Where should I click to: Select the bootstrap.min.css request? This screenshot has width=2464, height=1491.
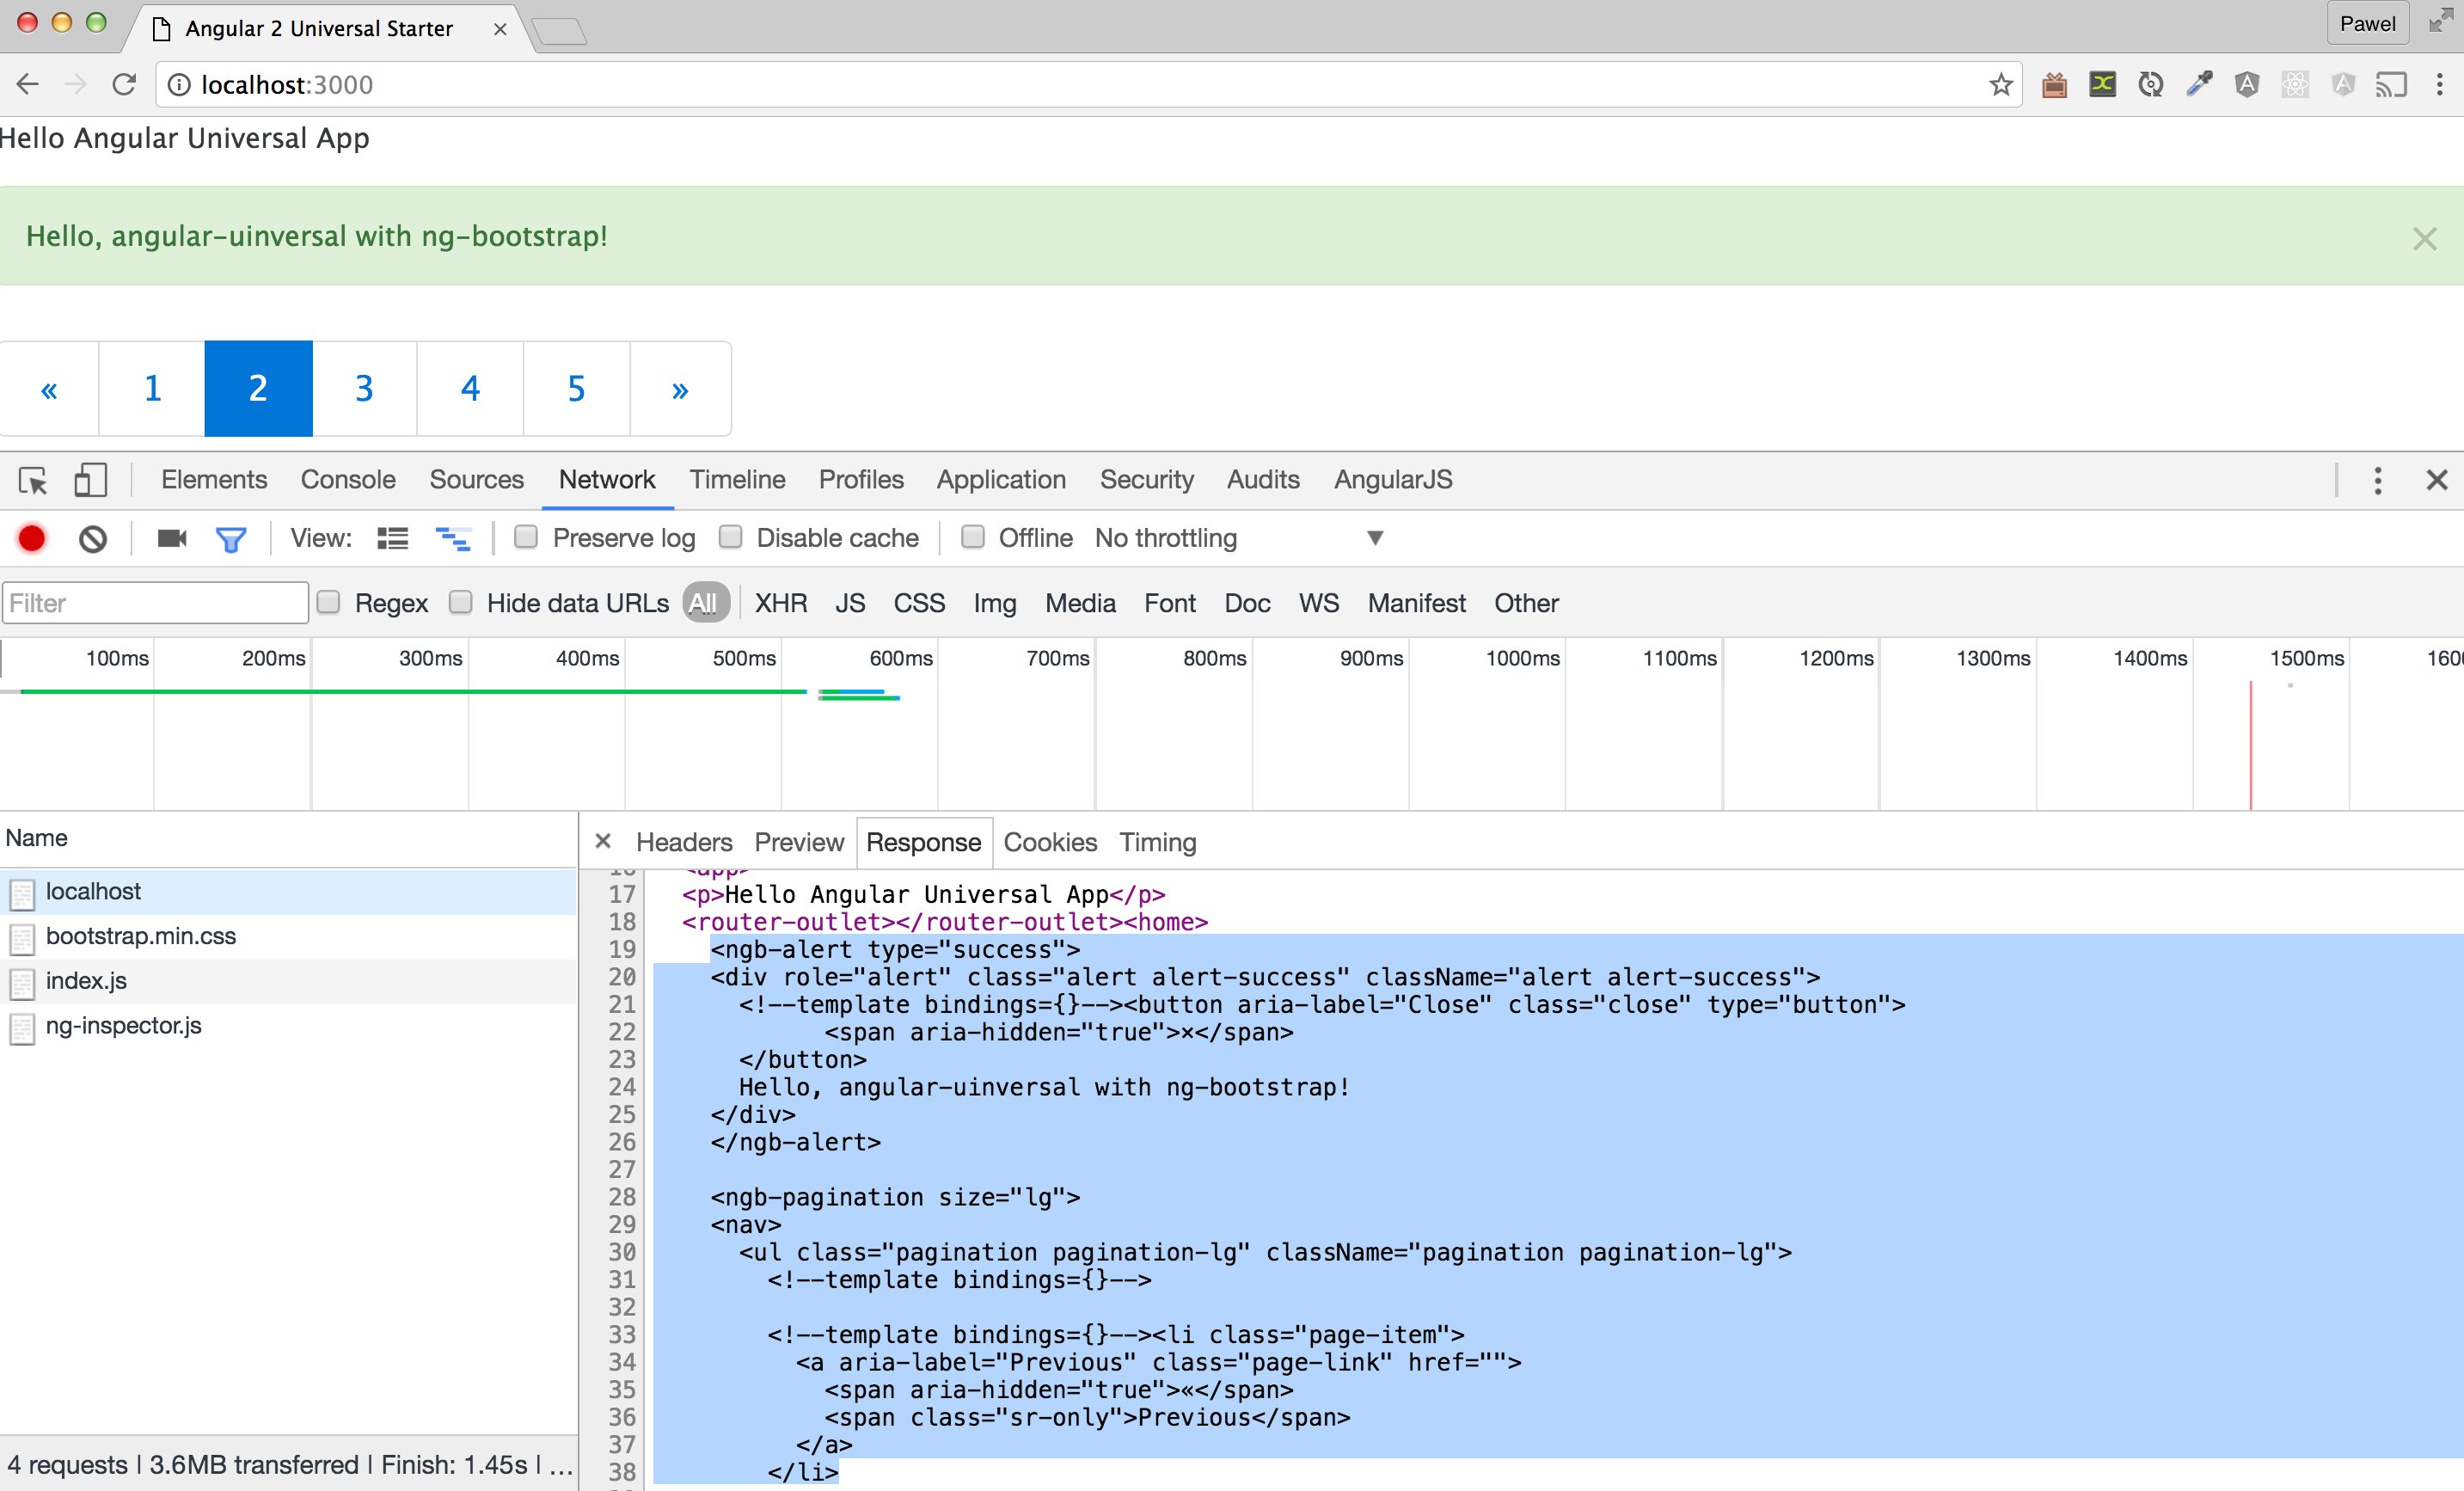288,936
